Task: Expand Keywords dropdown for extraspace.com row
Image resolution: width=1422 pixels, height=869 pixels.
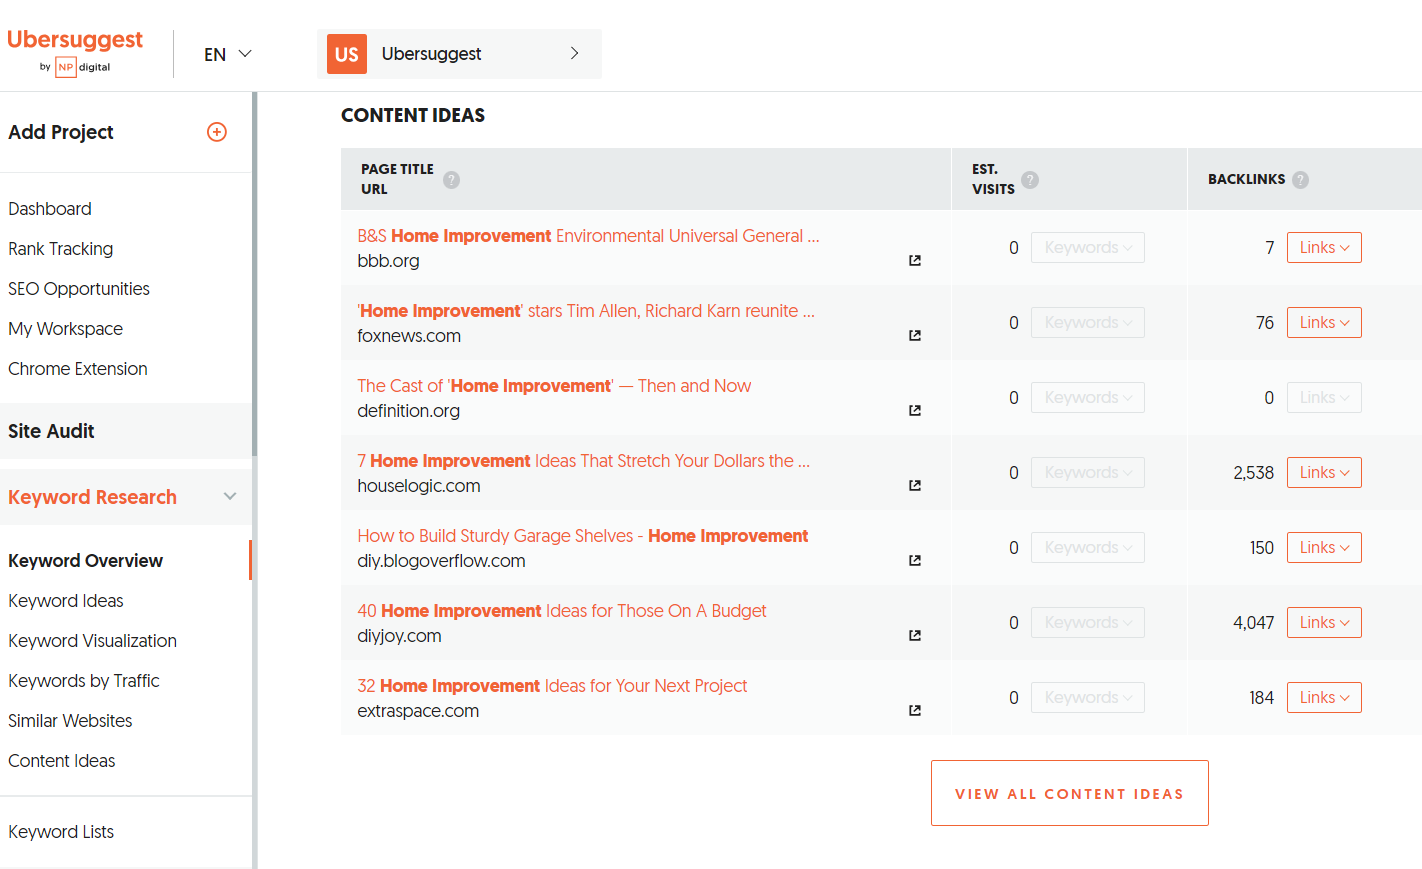Action: click(1088, 698)
